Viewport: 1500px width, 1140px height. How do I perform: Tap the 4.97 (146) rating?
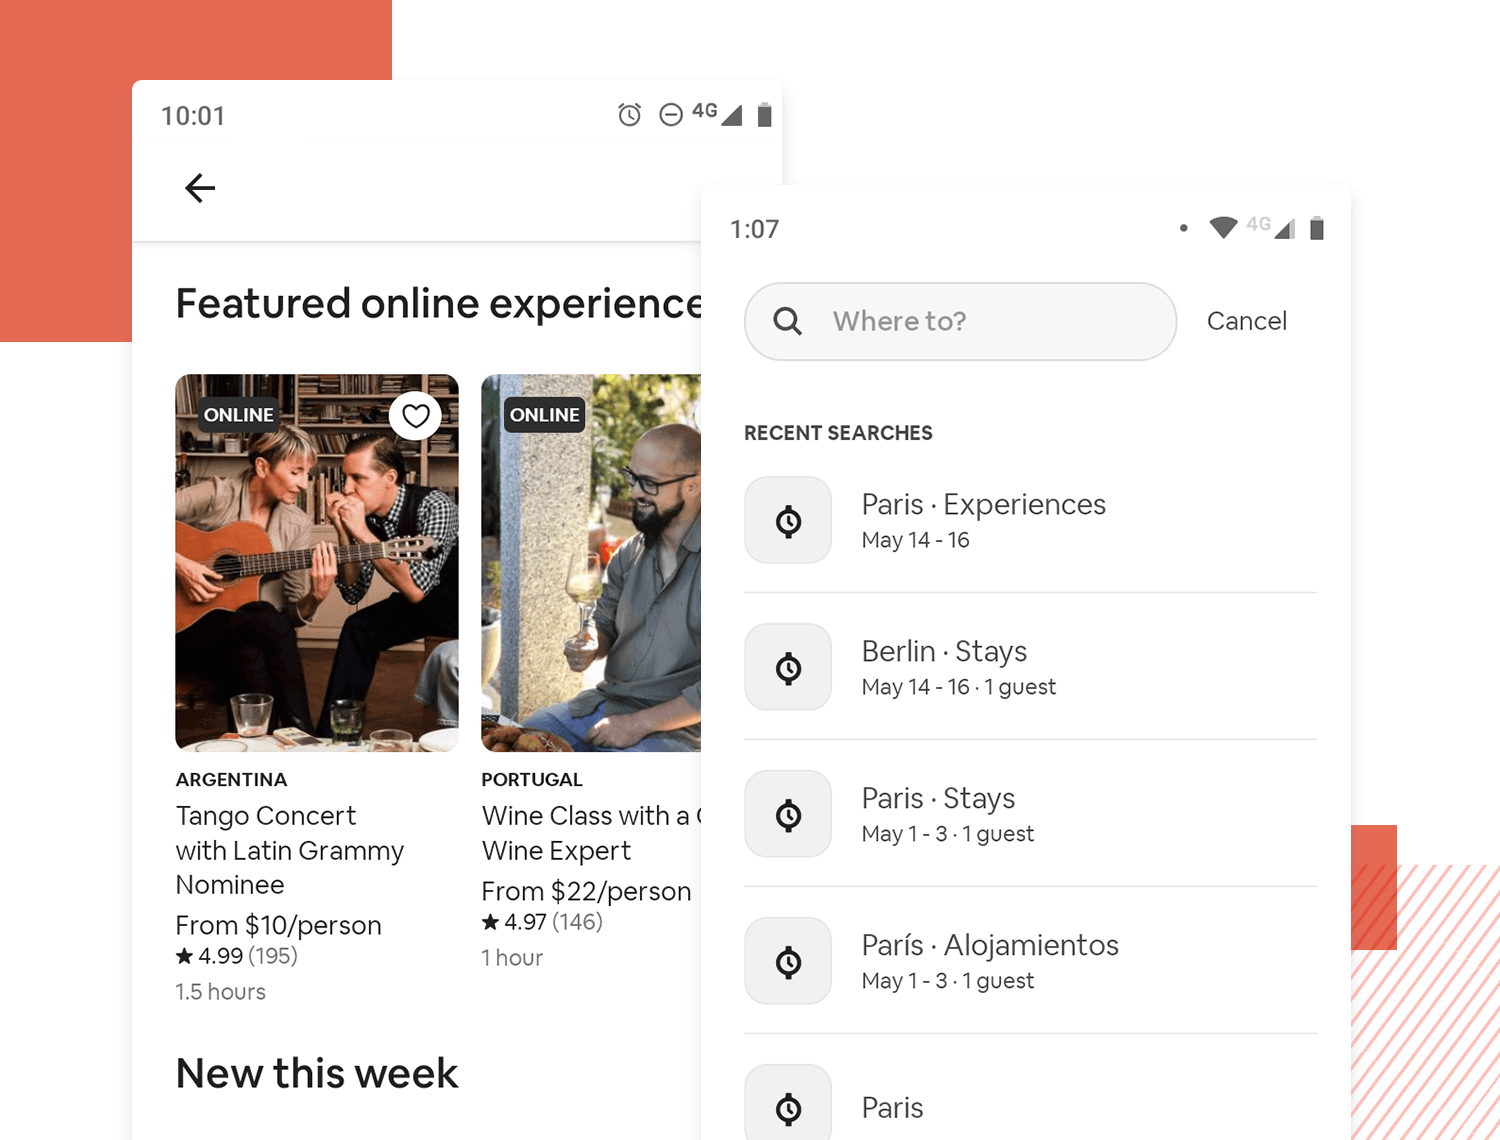(542, 922)
